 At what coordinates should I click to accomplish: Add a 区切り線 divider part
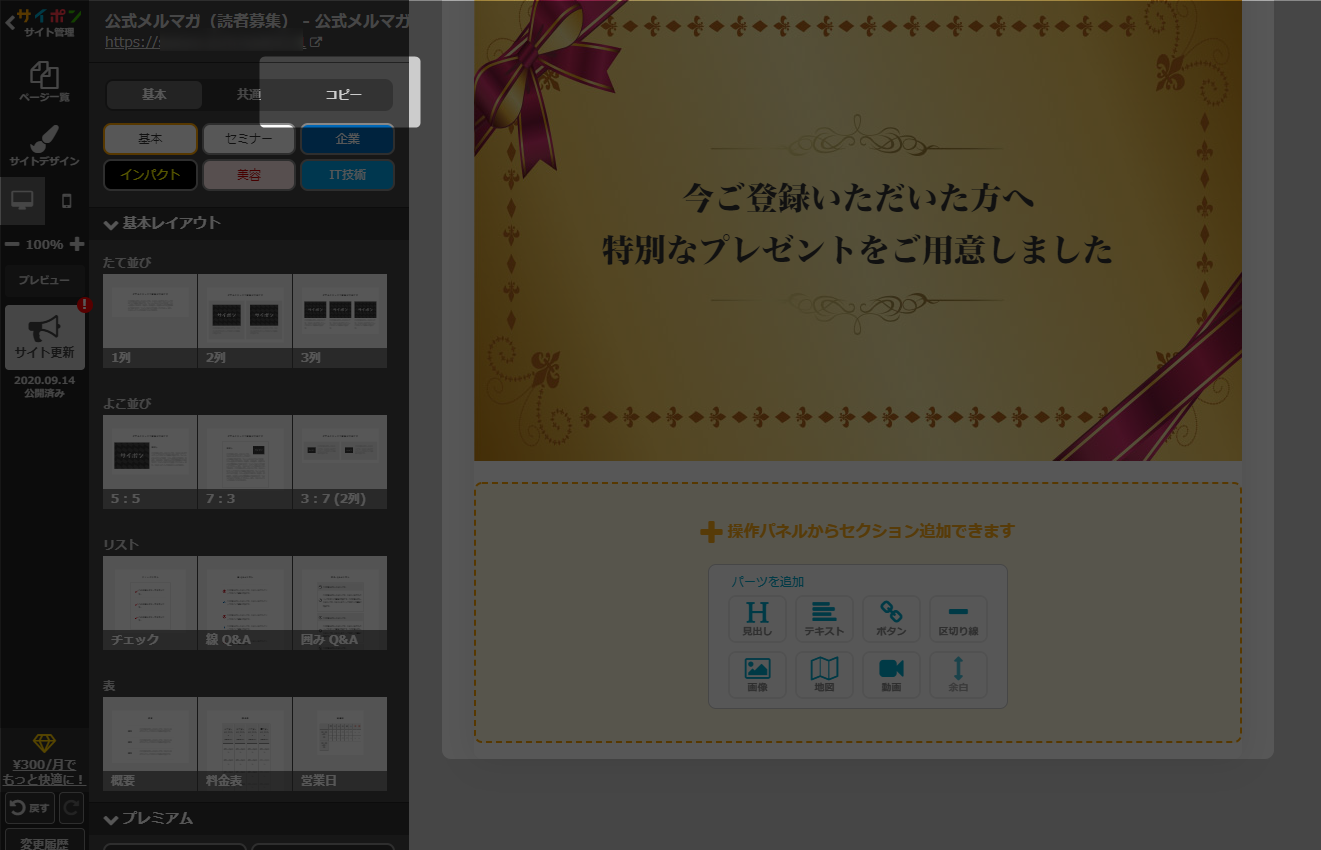pyautogui.click(x=958, y=619)
